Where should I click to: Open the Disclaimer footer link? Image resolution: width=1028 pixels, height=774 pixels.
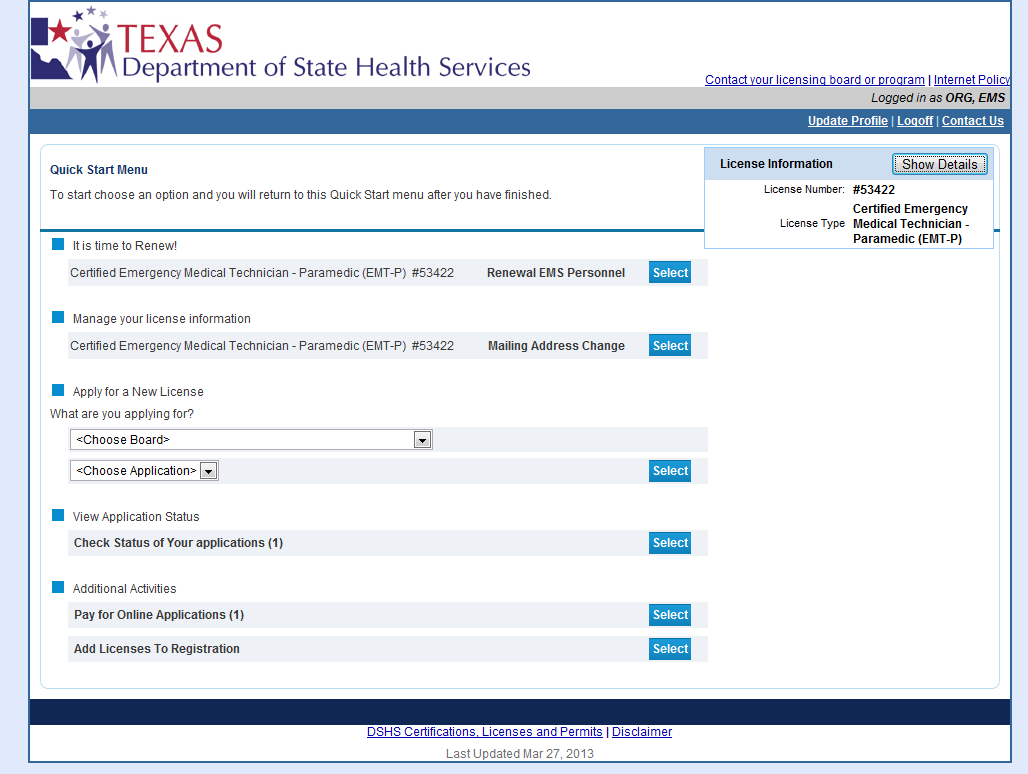(642, 732)
